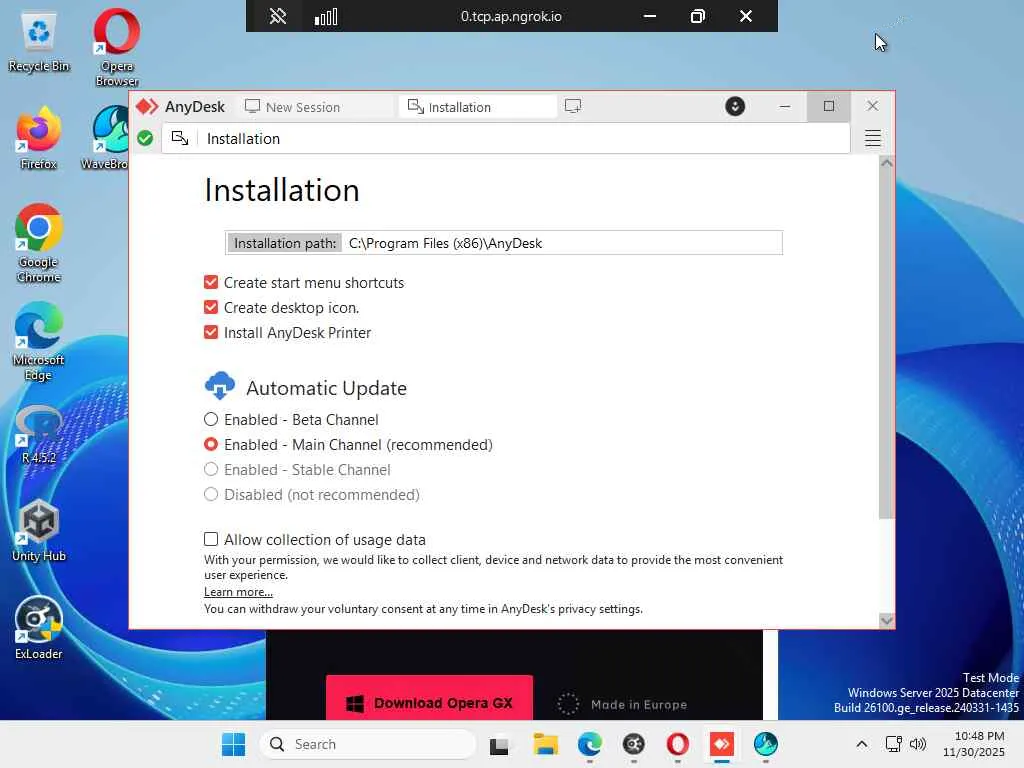The width and height of the screenshot is (1024, 768).
Task: Open Microsoft Edge from the taskbar
Action: [x=590, y=744]
